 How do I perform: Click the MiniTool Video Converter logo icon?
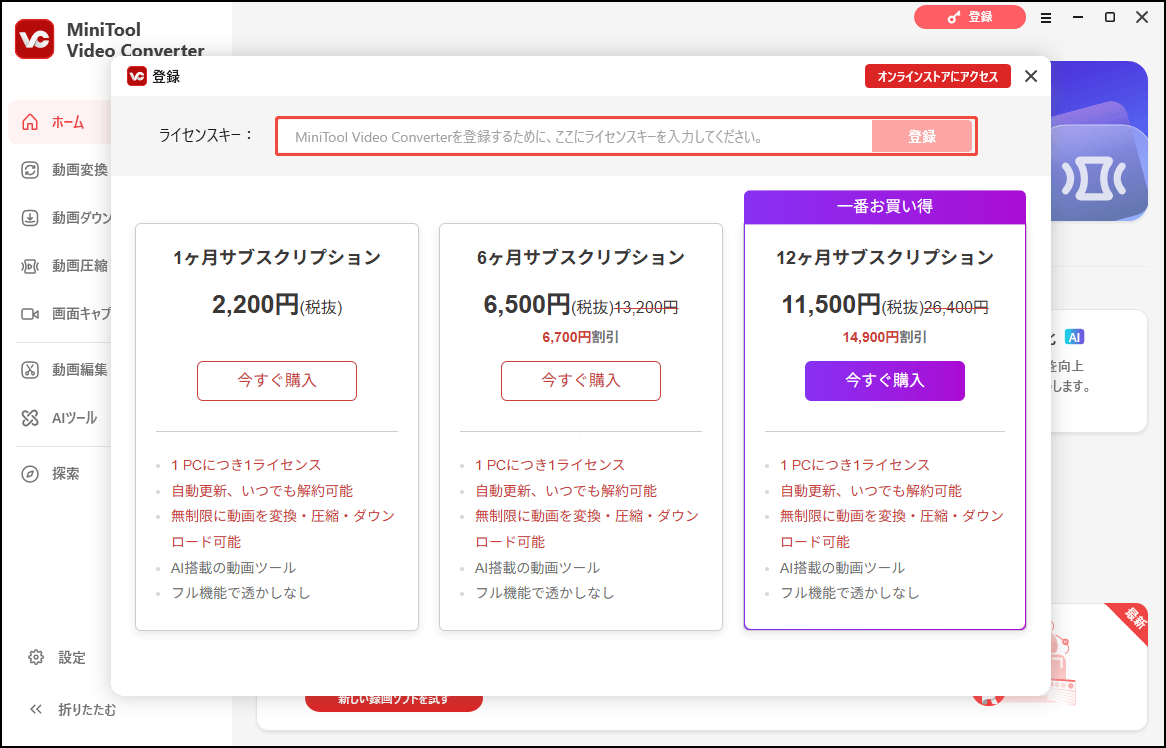34,39
